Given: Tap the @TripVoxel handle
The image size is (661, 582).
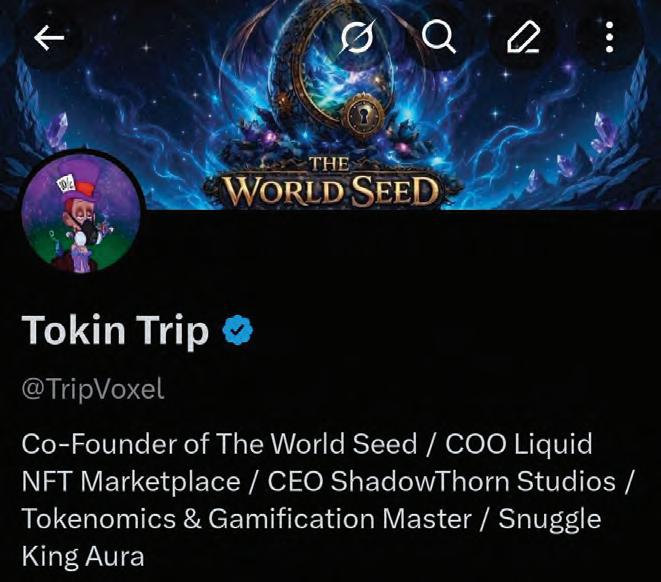Looking at the screenshot, I should pyautogui.click(x=92, y=390).
